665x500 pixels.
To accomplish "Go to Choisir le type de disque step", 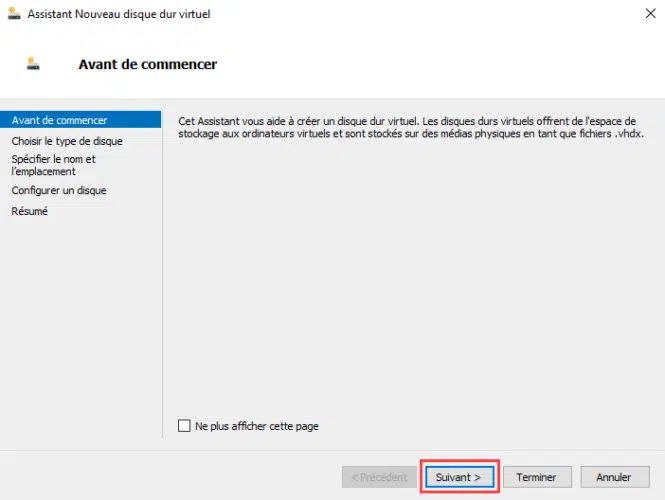I will tap(67, 141).
